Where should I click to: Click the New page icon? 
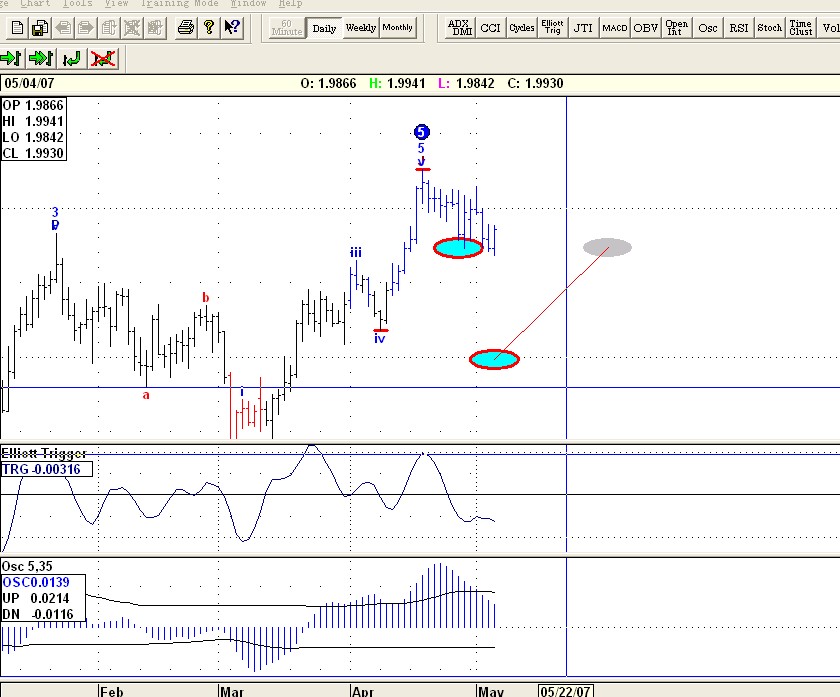[x=17, y=27]
